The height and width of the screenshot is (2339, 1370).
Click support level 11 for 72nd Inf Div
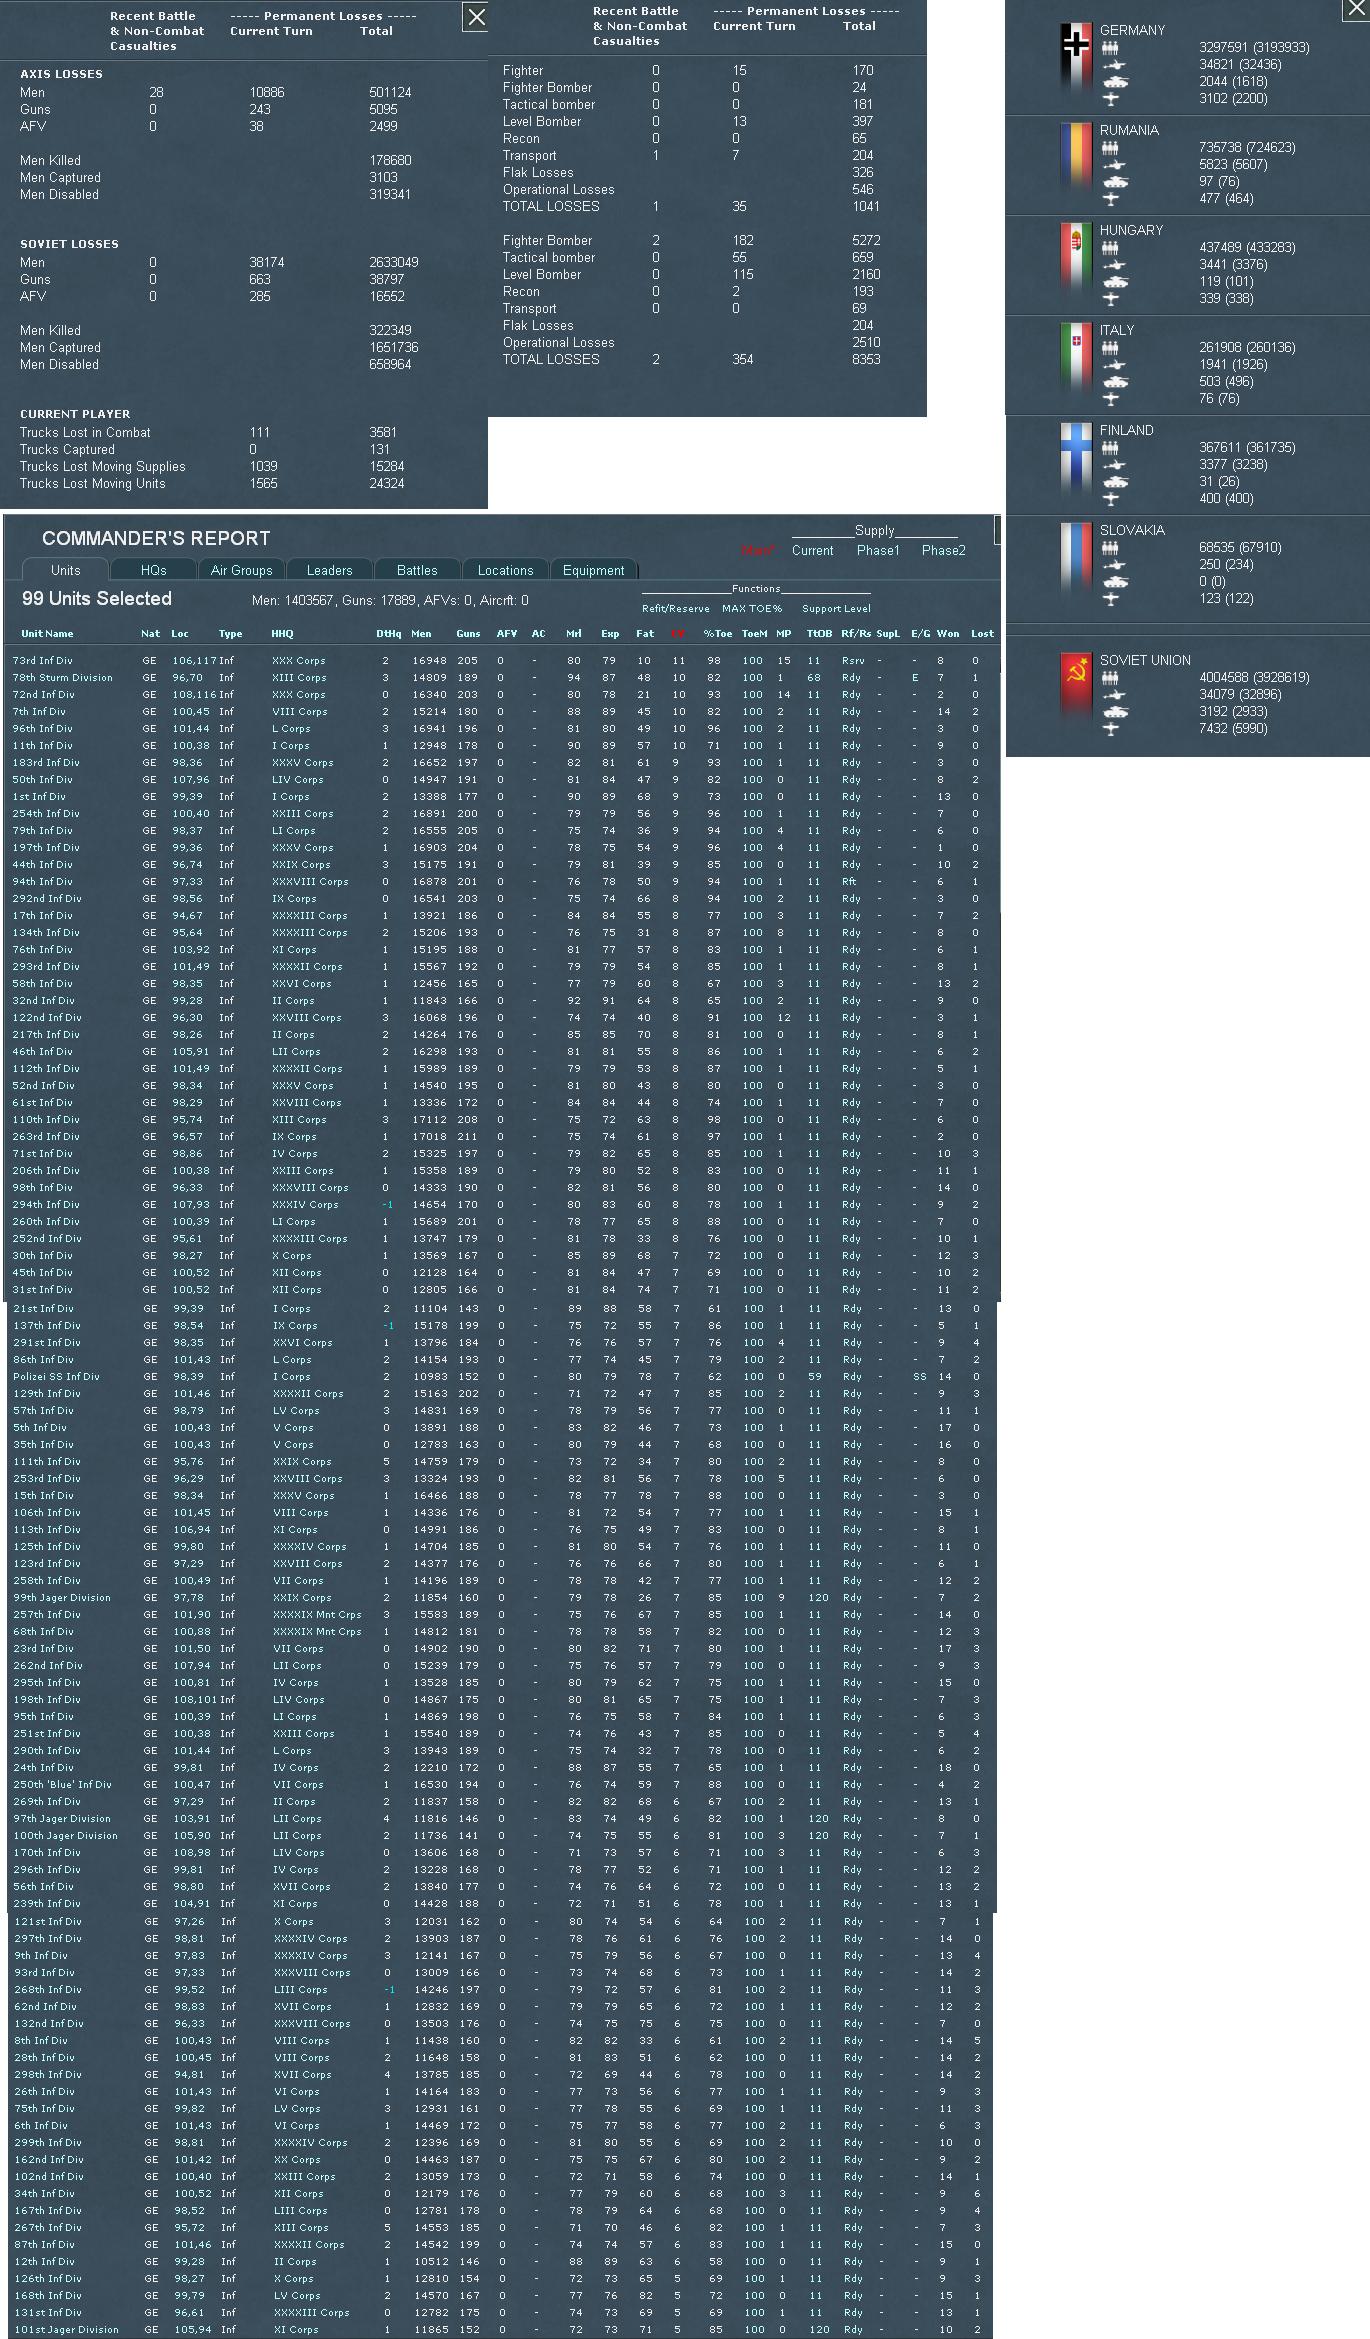click(814, 695)
